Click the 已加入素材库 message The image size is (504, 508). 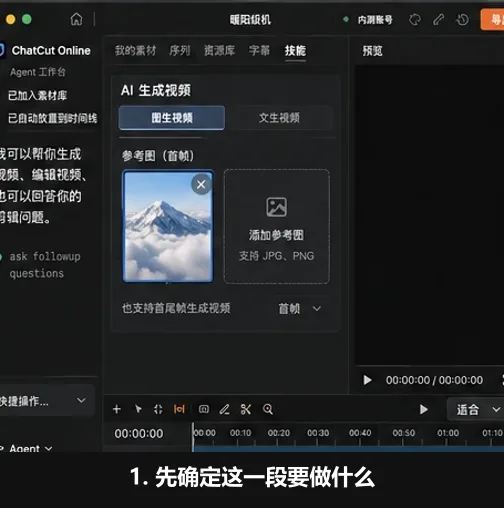pyautogui.click(x=37, y=96)
